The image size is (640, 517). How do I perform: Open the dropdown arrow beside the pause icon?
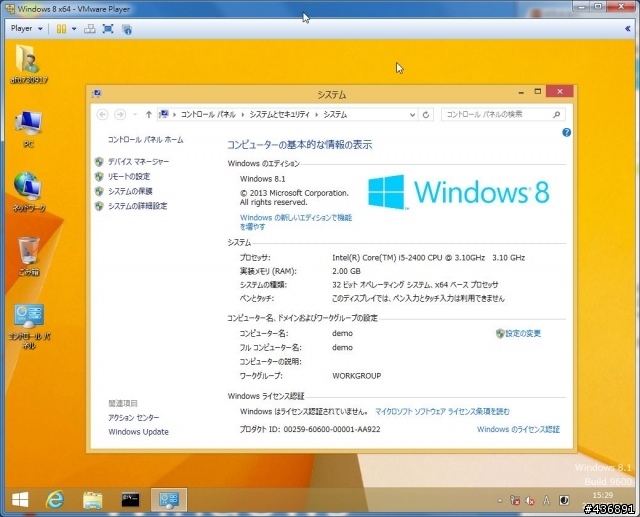click(x=74, y=29)
